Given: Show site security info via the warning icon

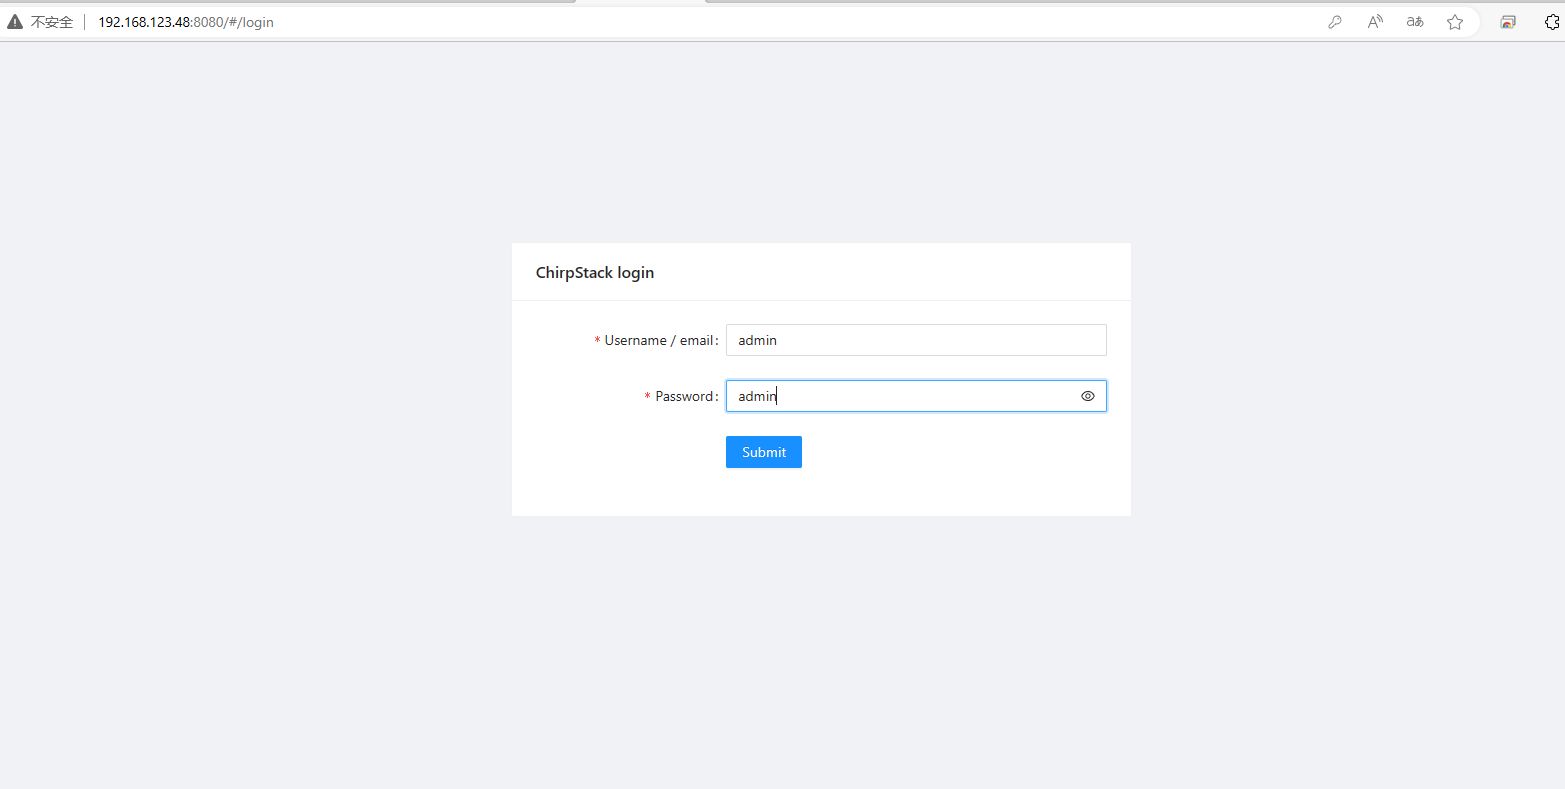Looking at the screenshot, I should click(15, 22).
